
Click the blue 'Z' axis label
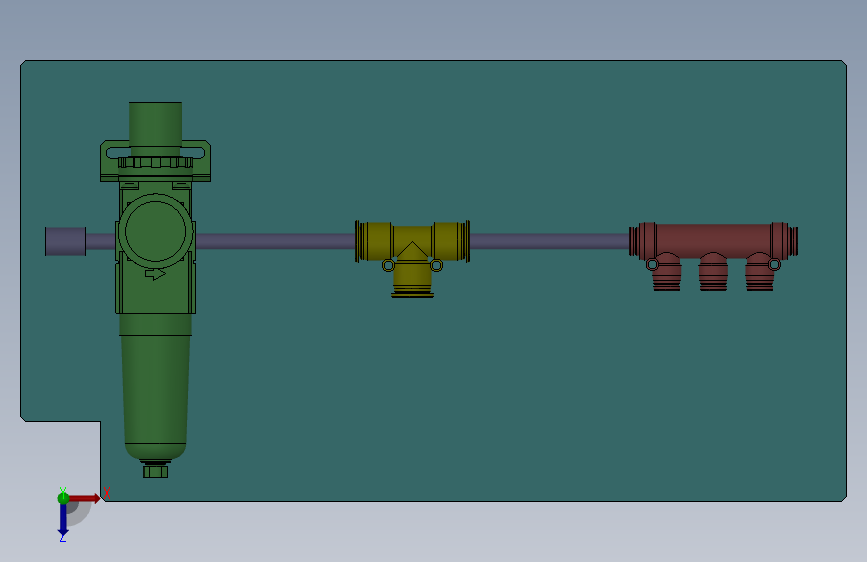coord(62,538)
